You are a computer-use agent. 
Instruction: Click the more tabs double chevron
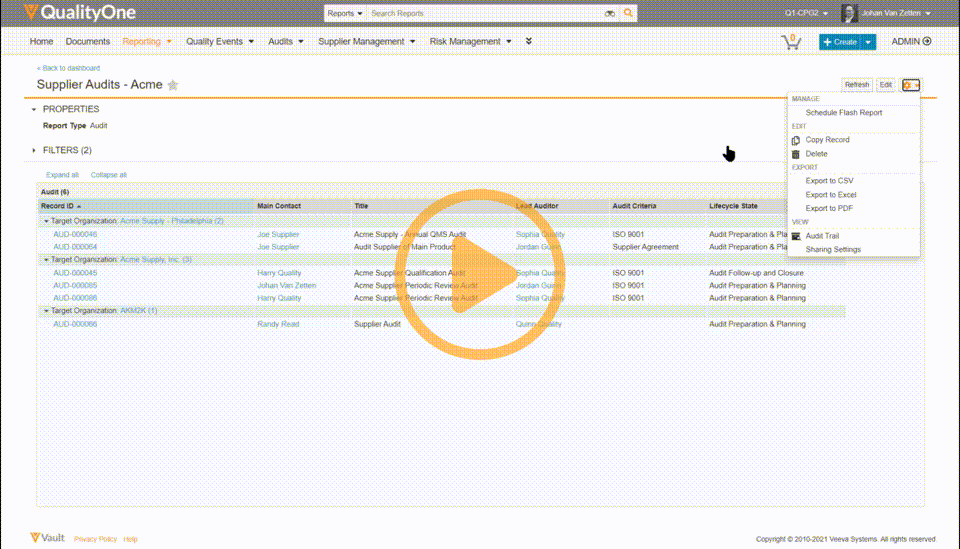(x=528, y=41)
